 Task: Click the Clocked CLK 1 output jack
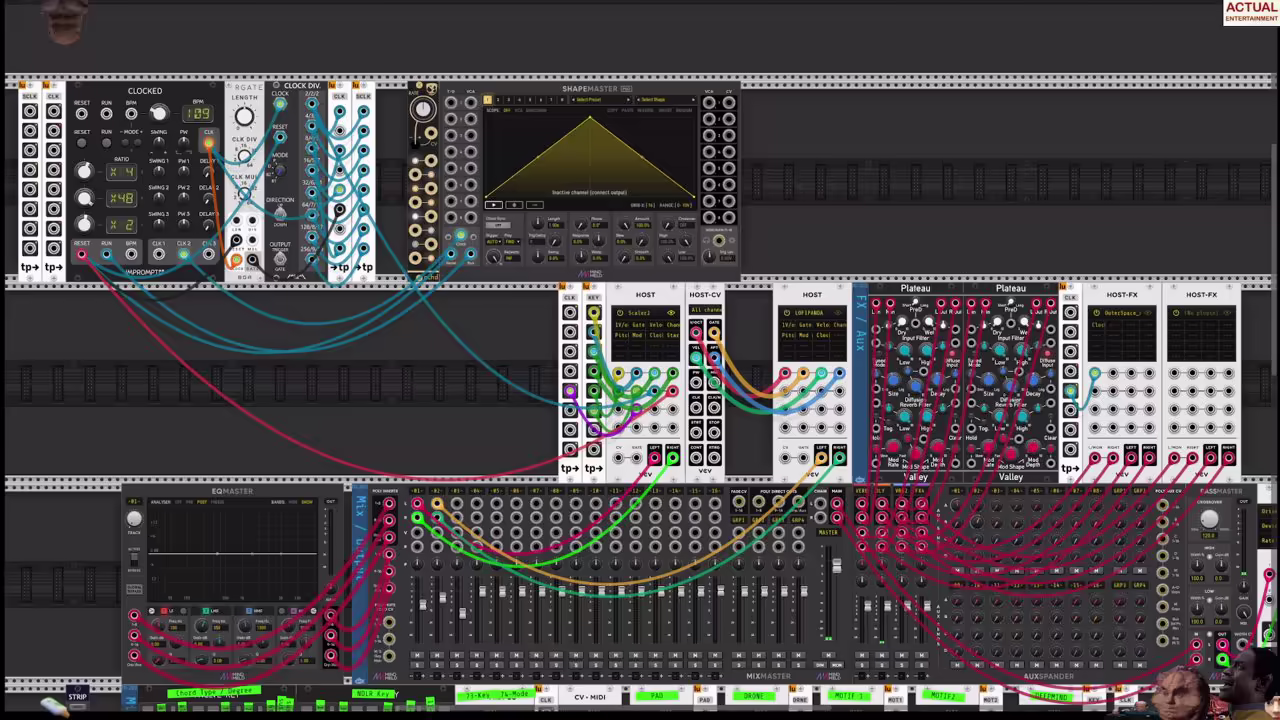[159, 254]
